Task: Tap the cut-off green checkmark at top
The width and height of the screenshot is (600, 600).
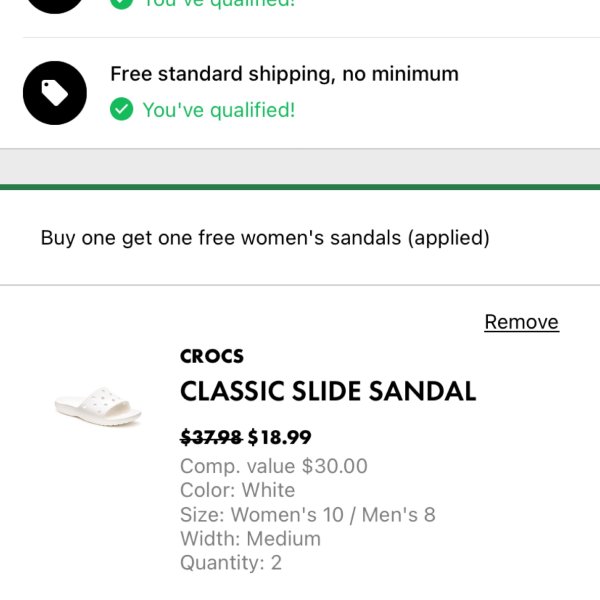Action: (x=121, y=4)
